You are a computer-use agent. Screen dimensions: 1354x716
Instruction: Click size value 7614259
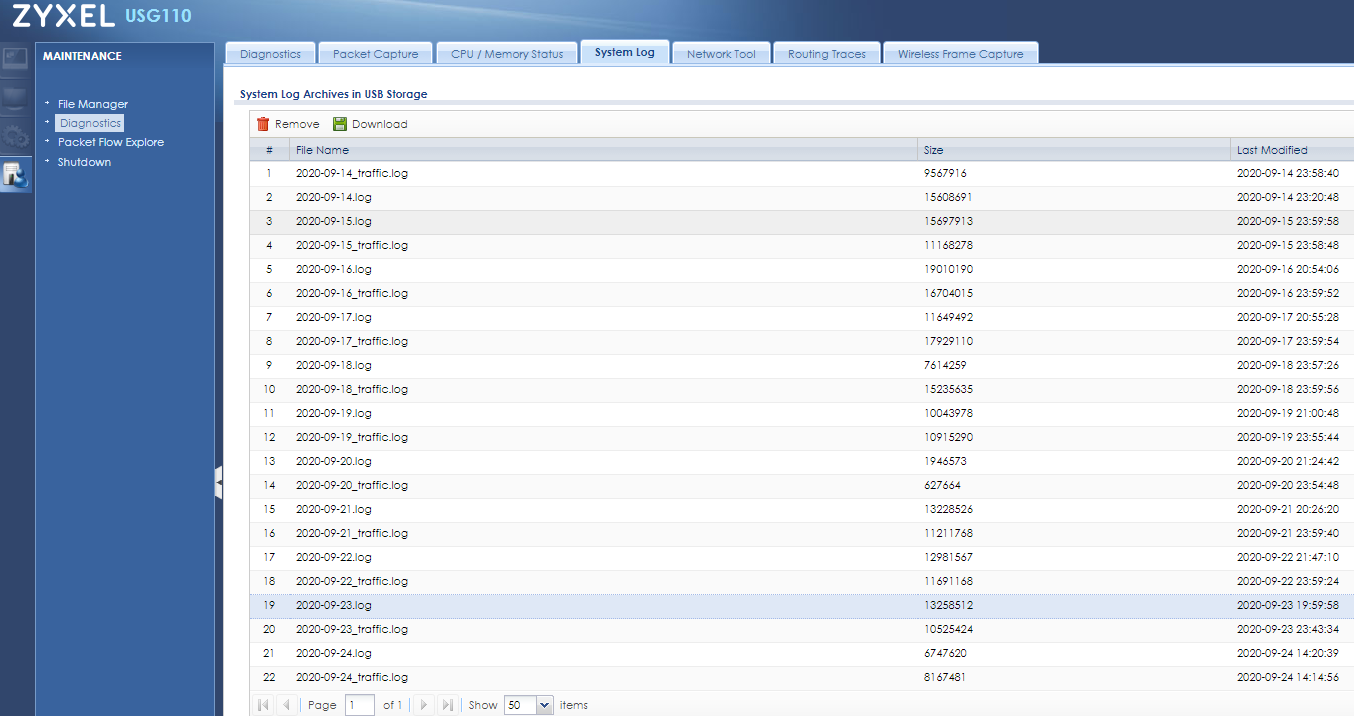coord(945,365)
